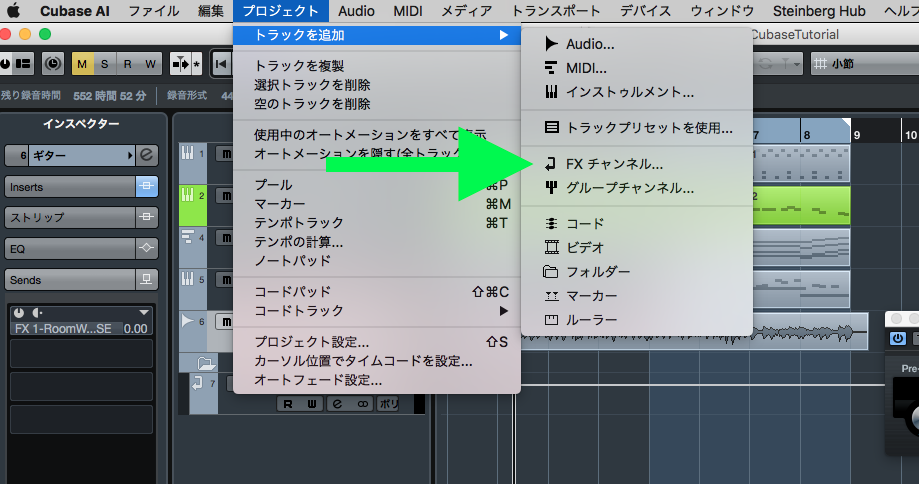Mute track 6 with its m button
This screenshot has width=919, height=484.
pyautogui.click(x=226, y=321)
